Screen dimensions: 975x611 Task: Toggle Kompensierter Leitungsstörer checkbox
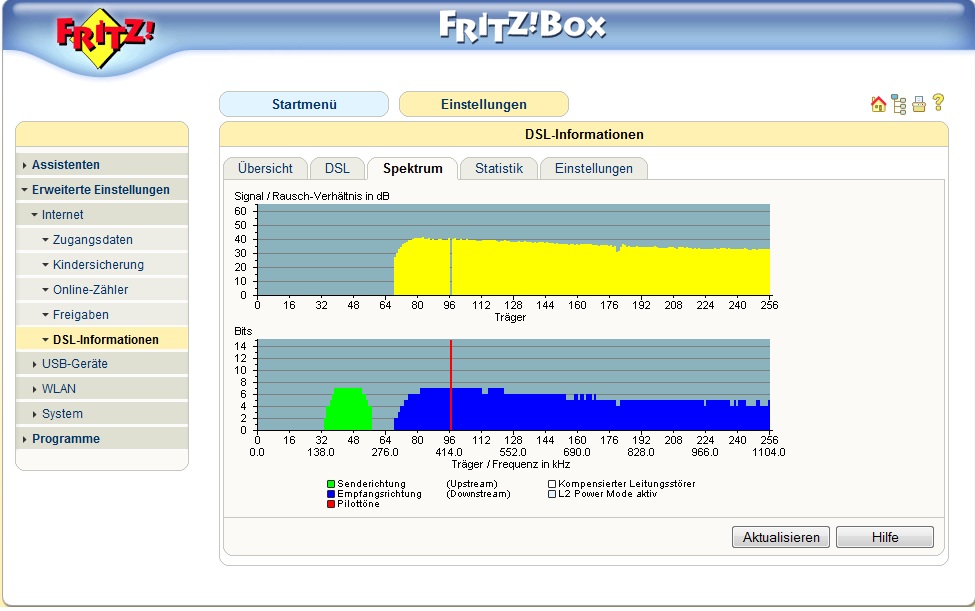point(552,484)
